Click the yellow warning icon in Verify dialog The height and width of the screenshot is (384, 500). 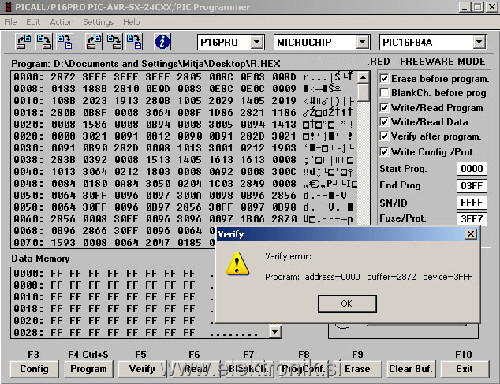[237, 264]
